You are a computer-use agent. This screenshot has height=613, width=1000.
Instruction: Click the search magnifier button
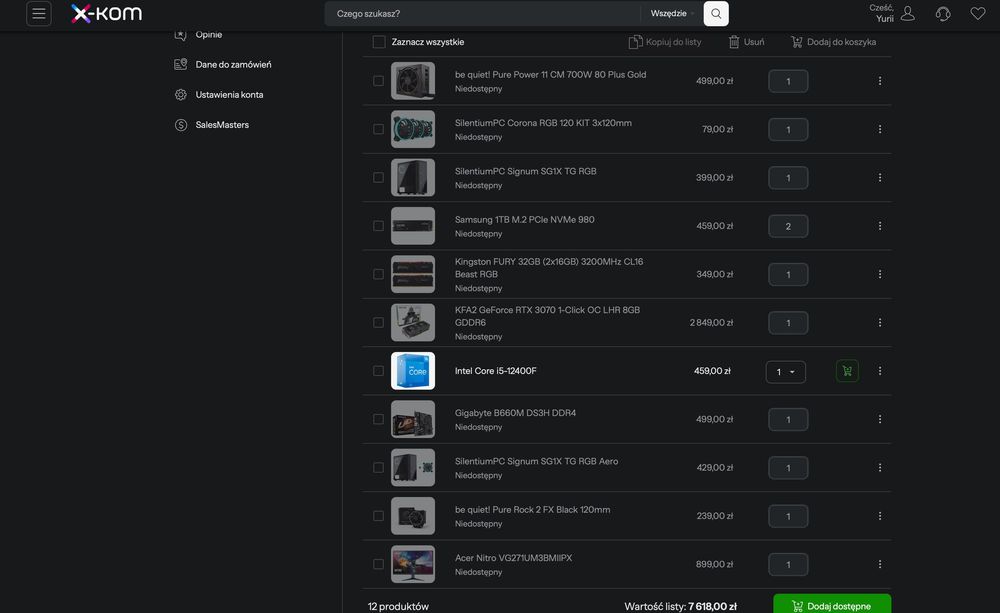point(716,13)
